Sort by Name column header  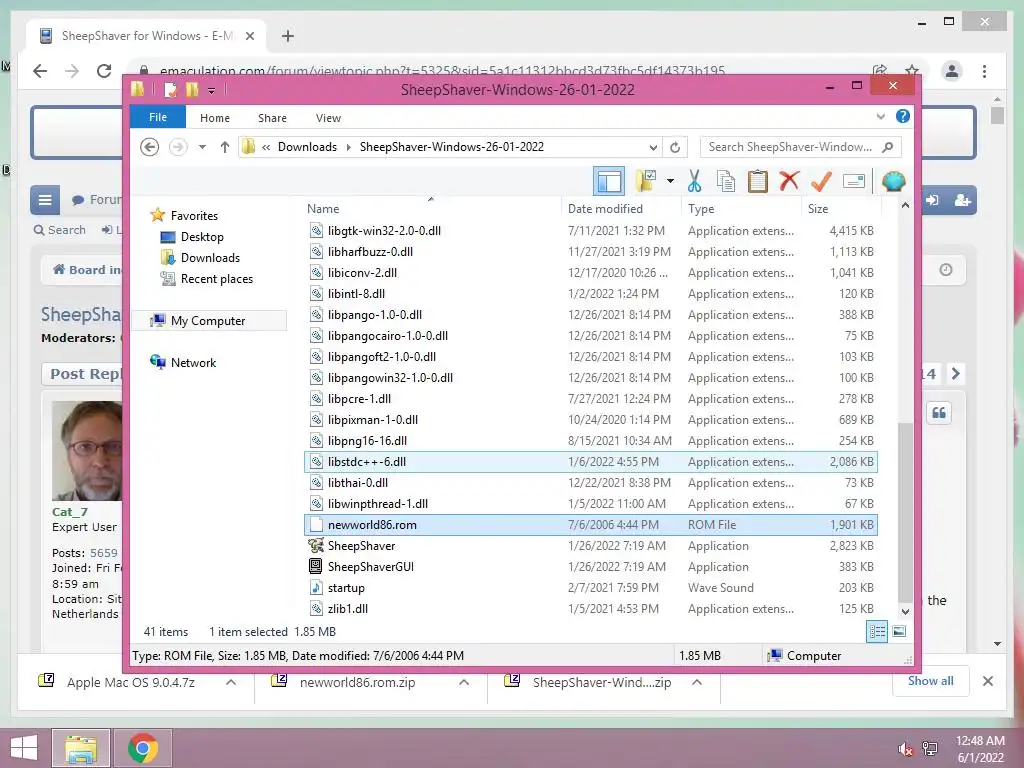click(x=431, y=208)
